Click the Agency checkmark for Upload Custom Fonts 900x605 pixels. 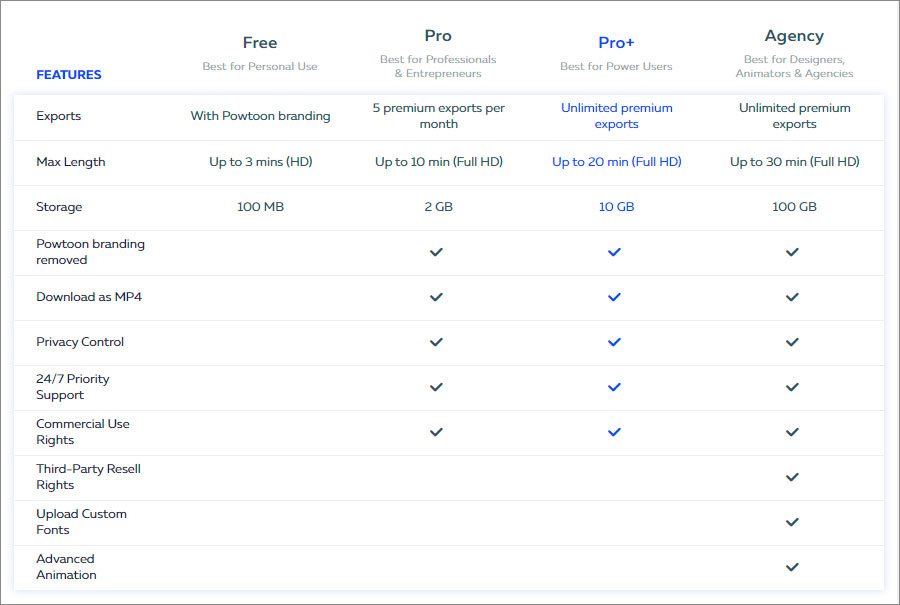(792, 522)
